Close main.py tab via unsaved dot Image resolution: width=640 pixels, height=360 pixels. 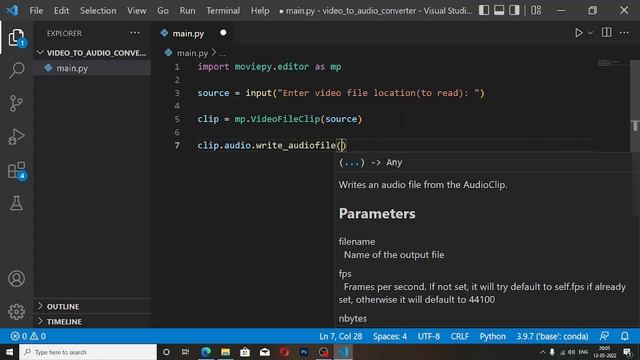point(223,33)
